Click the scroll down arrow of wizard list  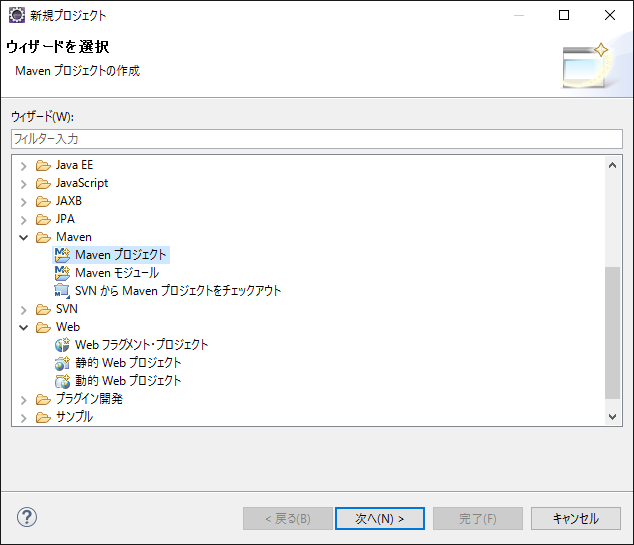click(x=612, y=416)
